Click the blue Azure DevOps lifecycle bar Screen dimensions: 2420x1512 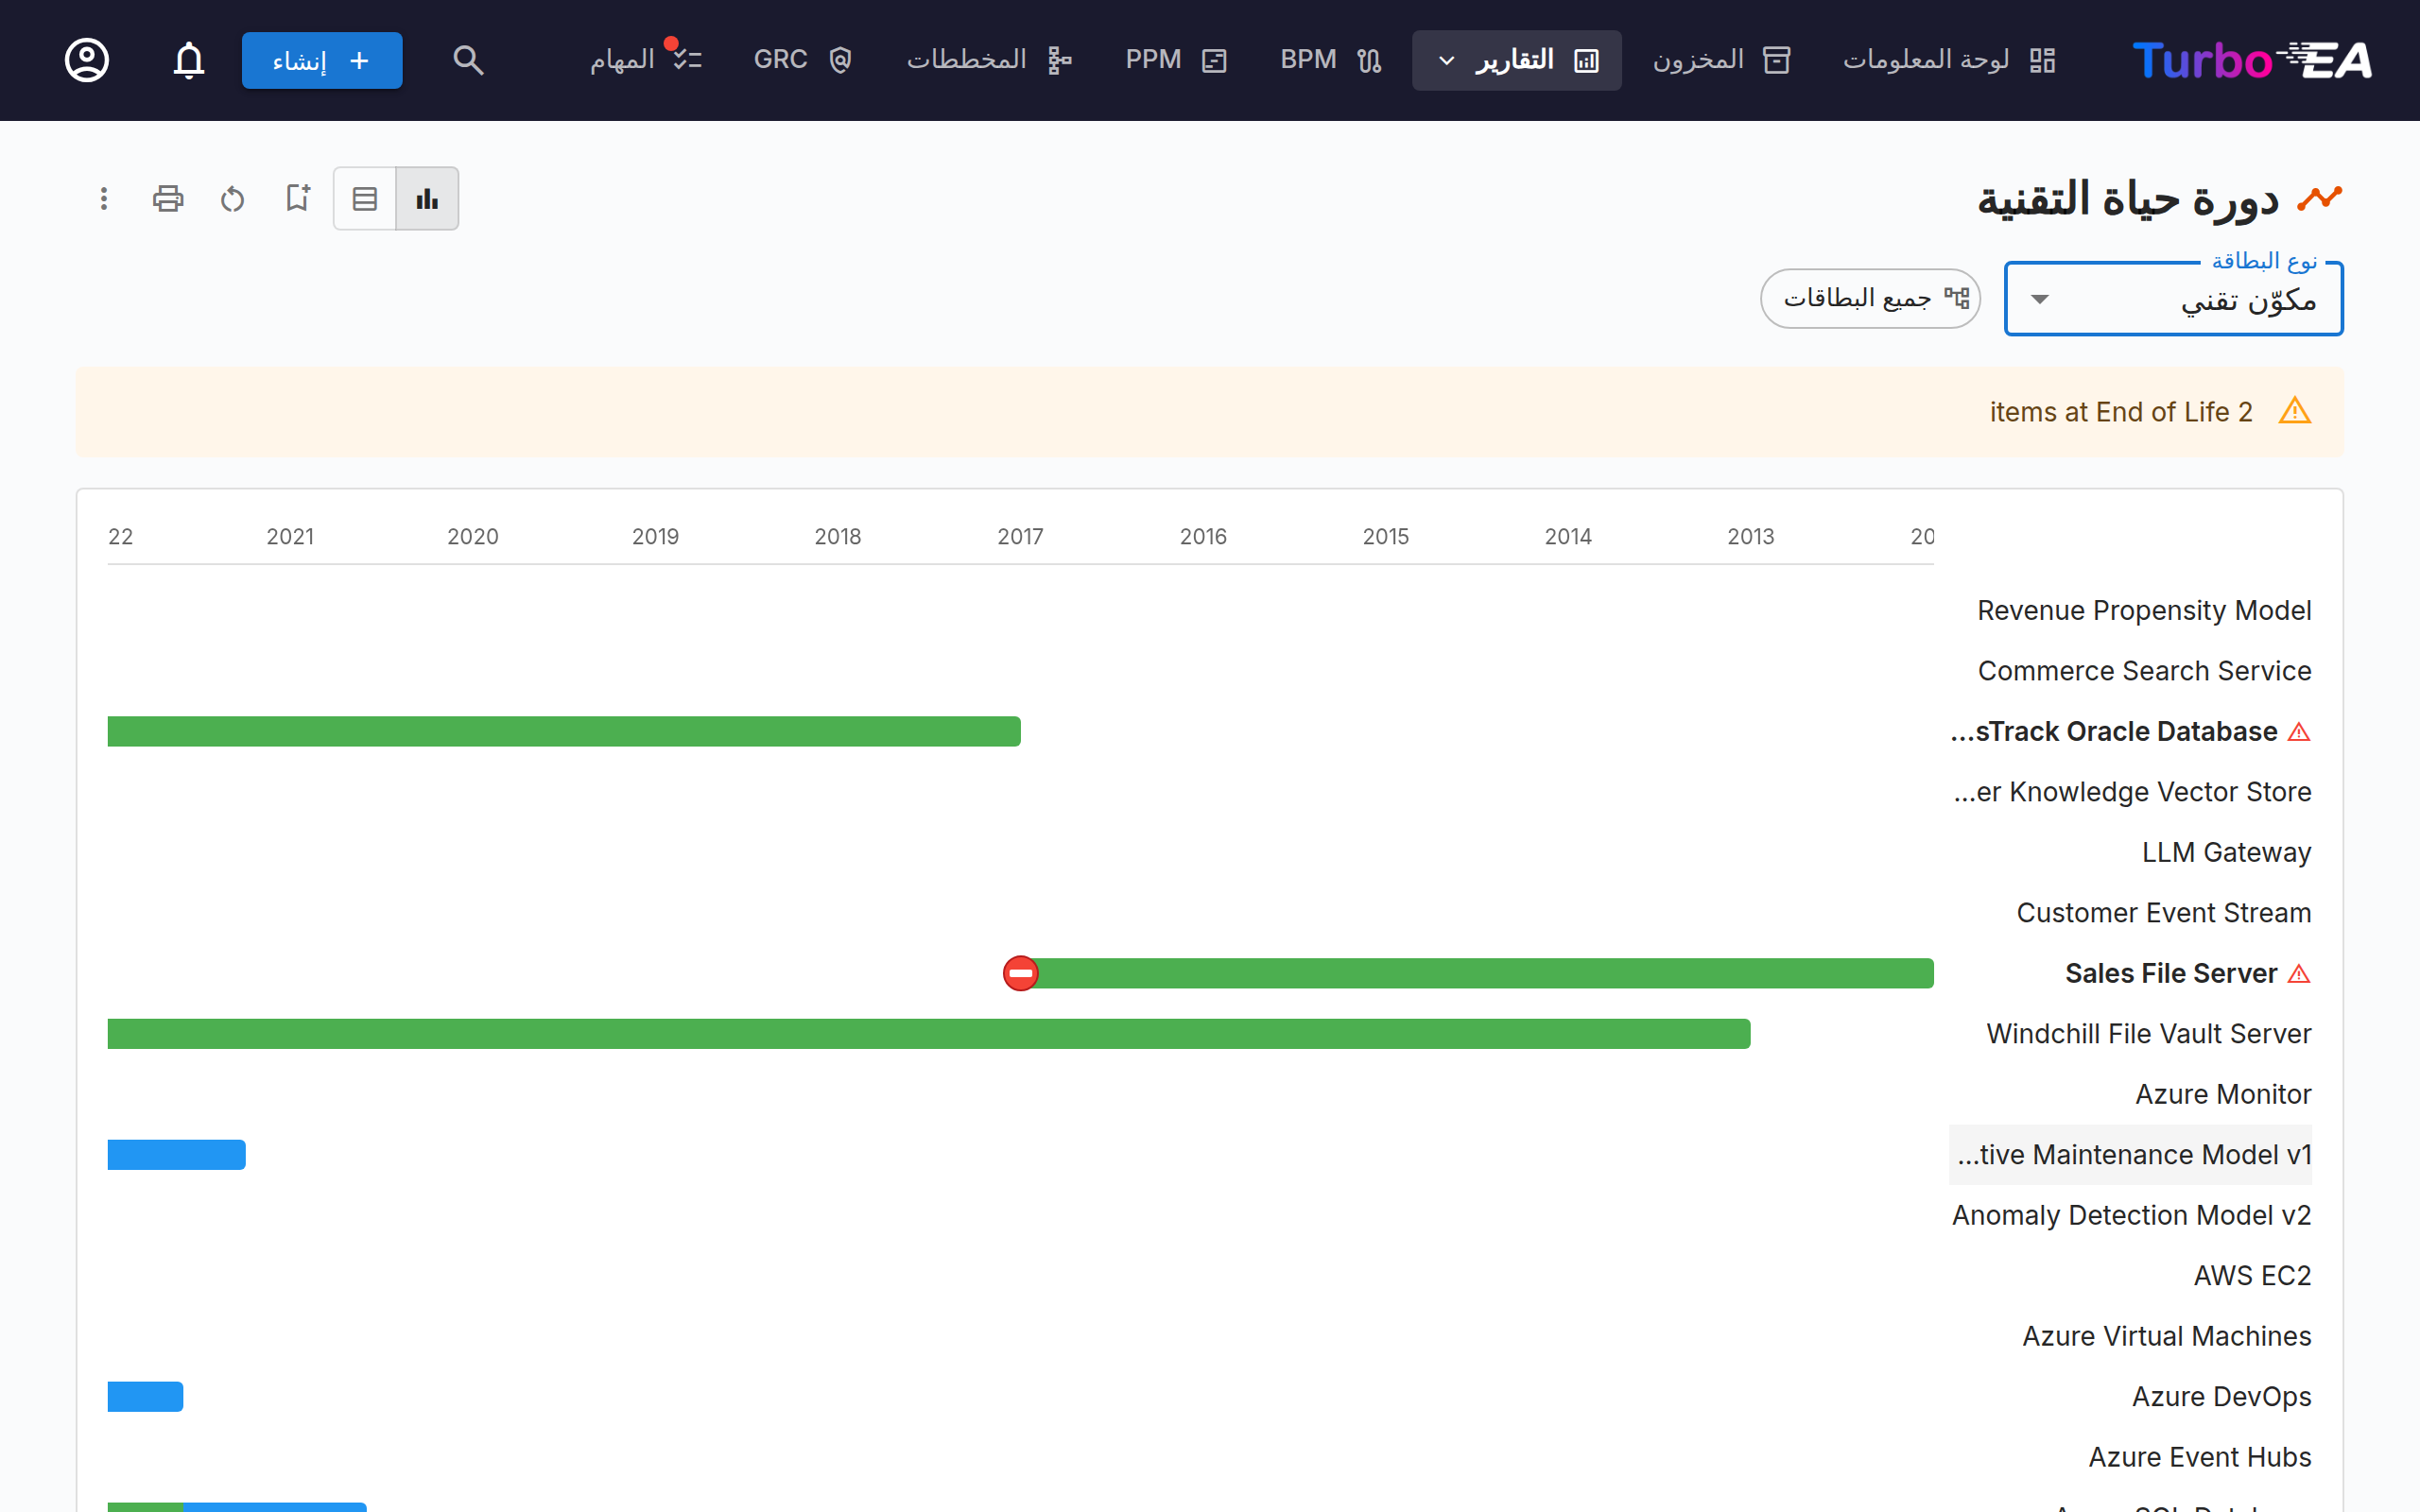coord(146,1396)
